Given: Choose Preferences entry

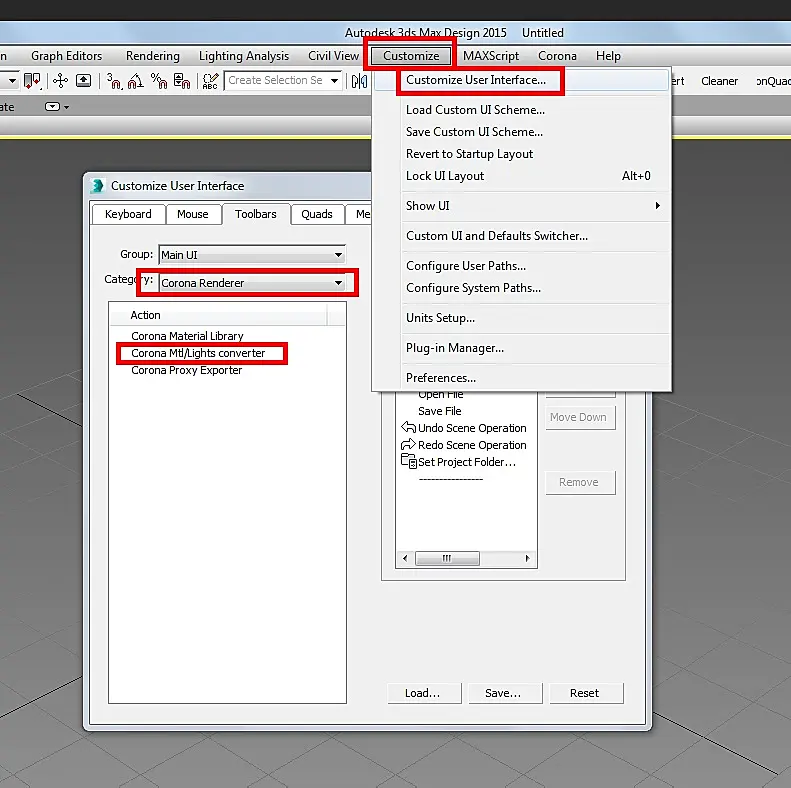Looking at the screenshot, I should click(522, 378).
